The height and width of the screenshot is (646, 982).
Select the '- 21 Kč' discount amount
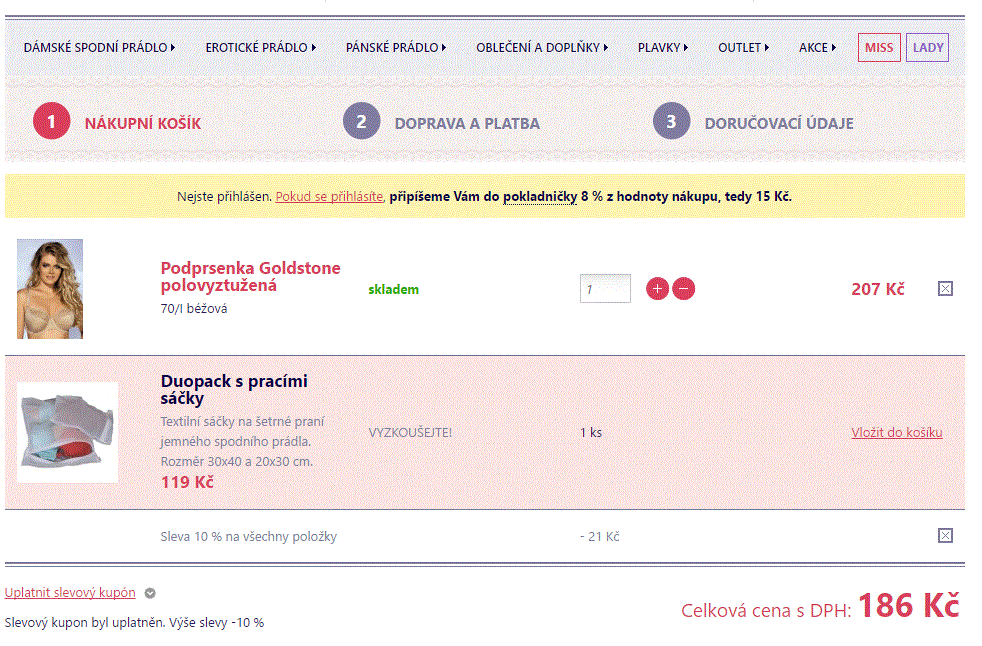[x=600, y=536]
